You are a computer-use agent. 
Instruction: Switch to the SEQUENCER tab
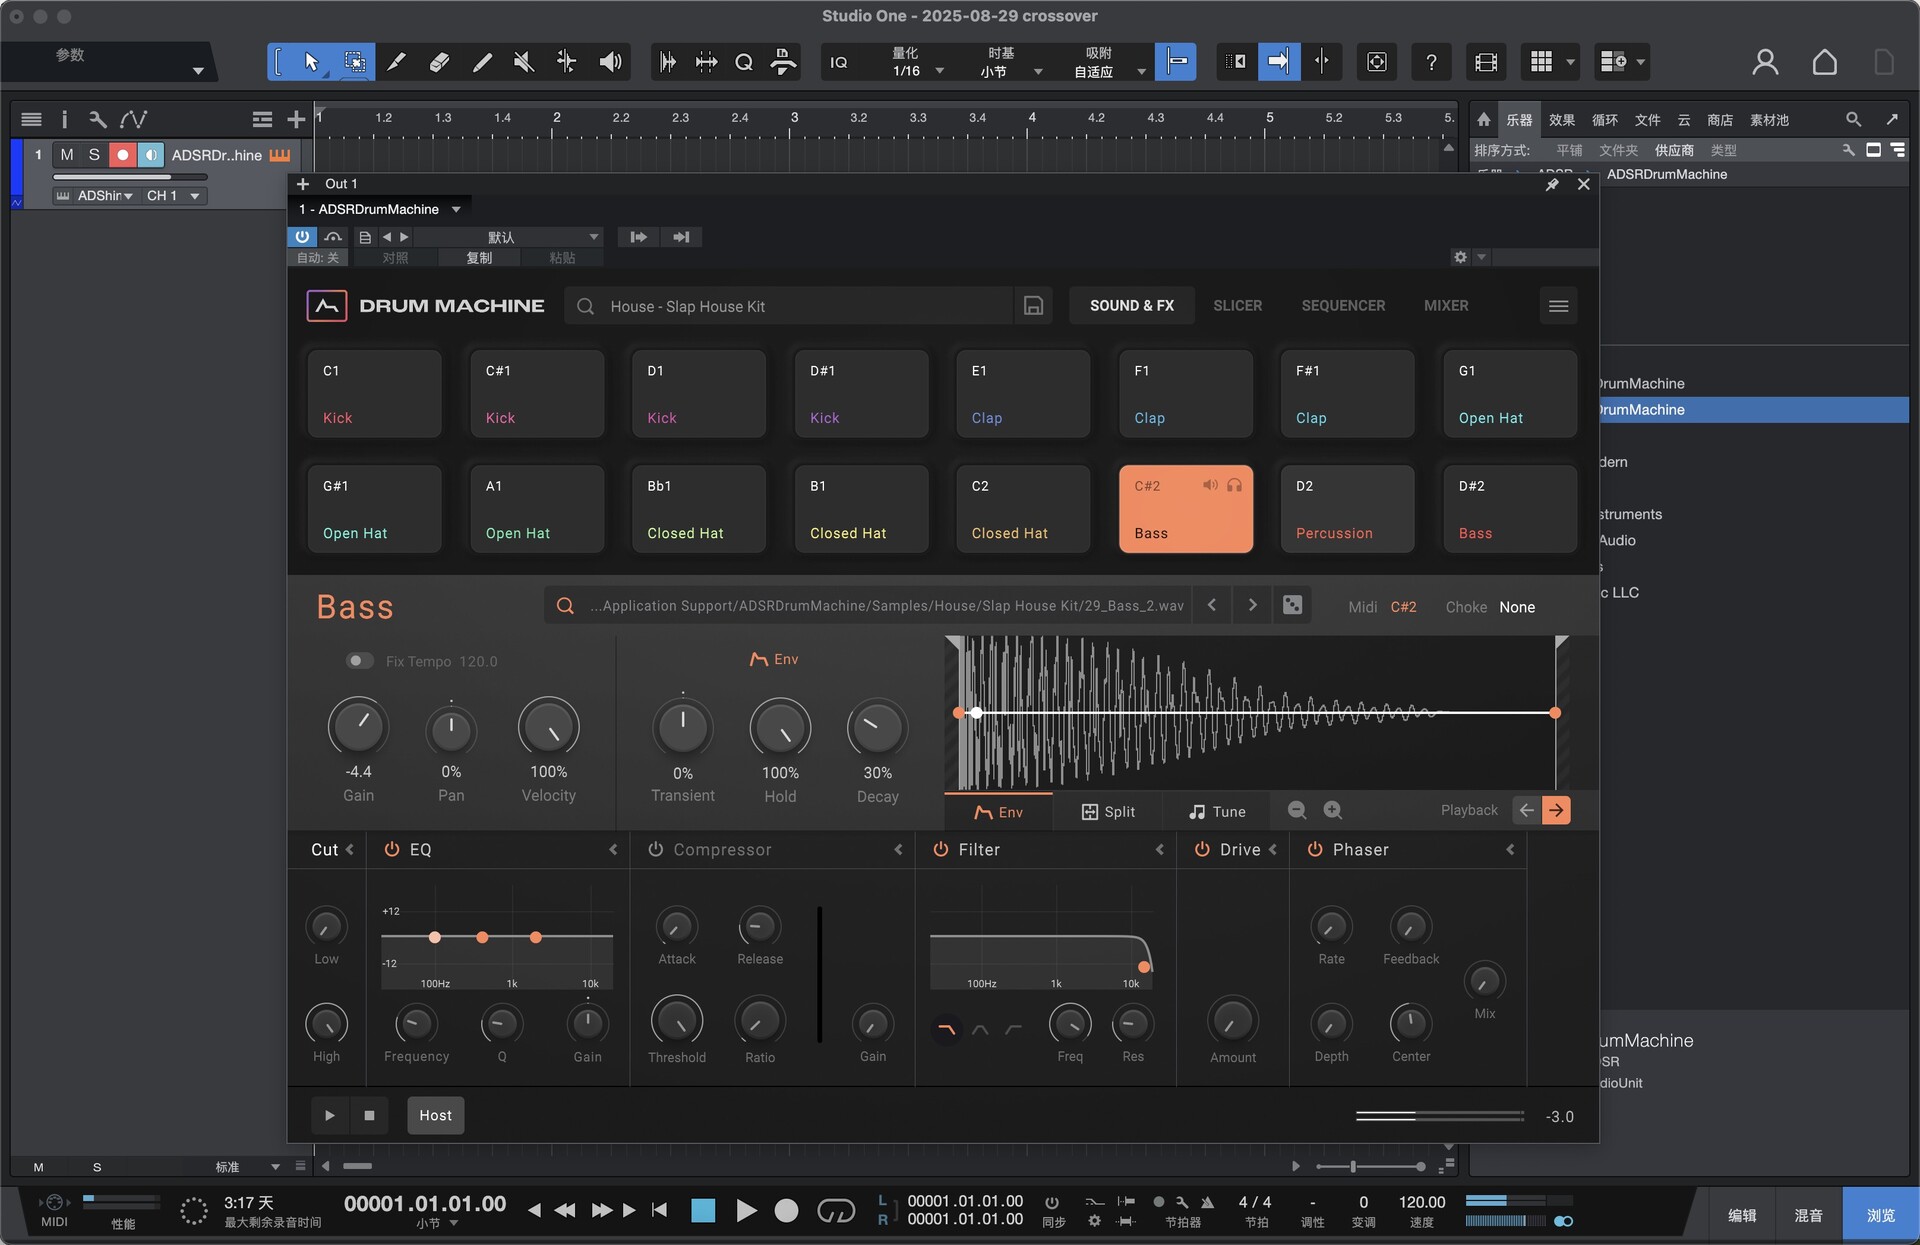pos(1343,306)
